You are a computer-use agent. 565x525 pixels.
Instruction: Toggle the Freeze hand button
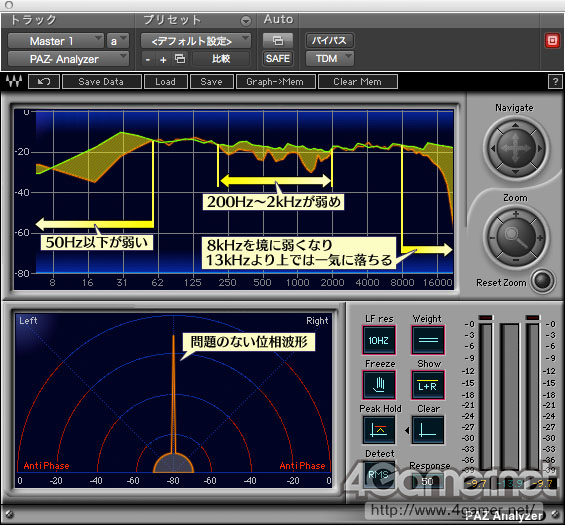coord(379,385)
